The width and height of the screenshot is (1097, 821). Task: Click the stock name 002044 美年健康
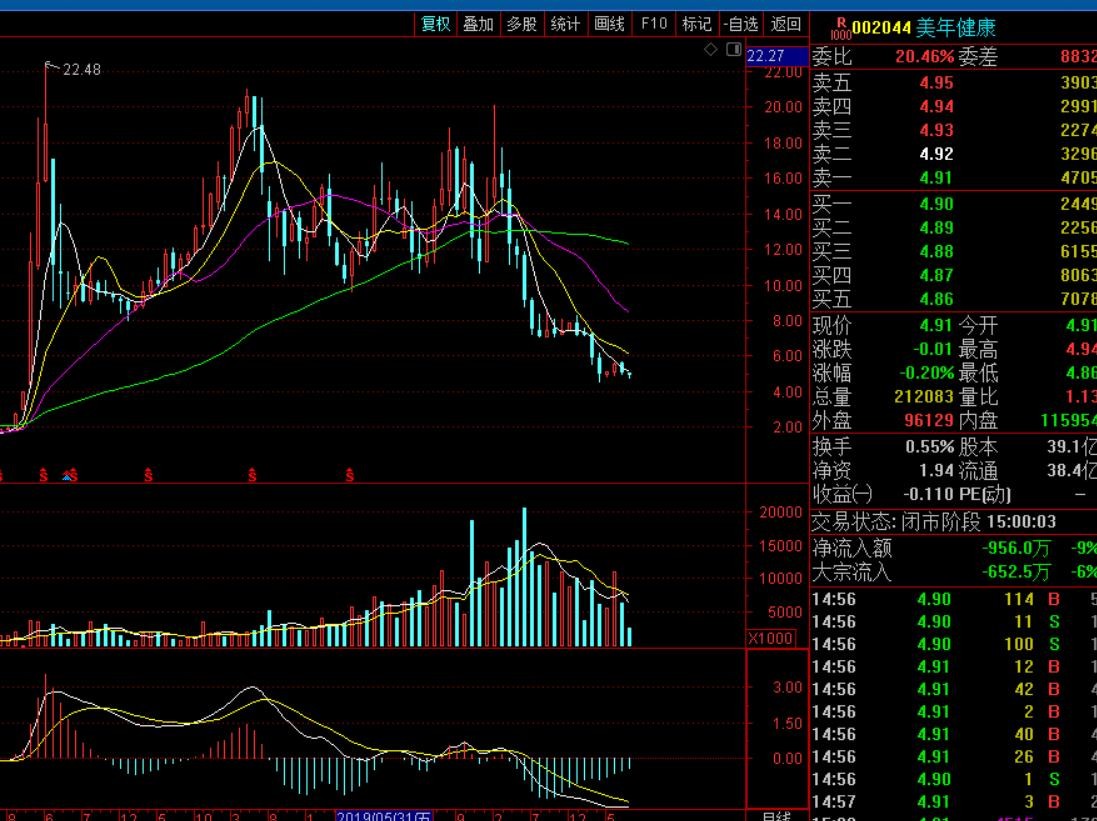tap(924, 27)
